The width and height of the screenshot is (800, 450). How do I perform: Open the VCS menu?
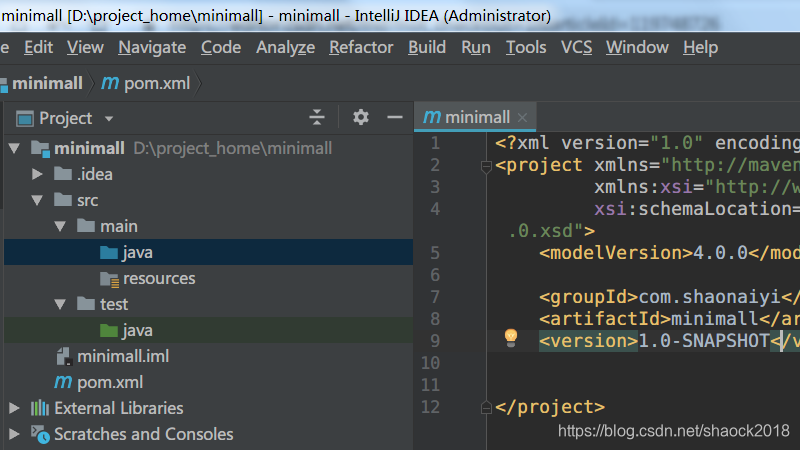coord(577,47)
